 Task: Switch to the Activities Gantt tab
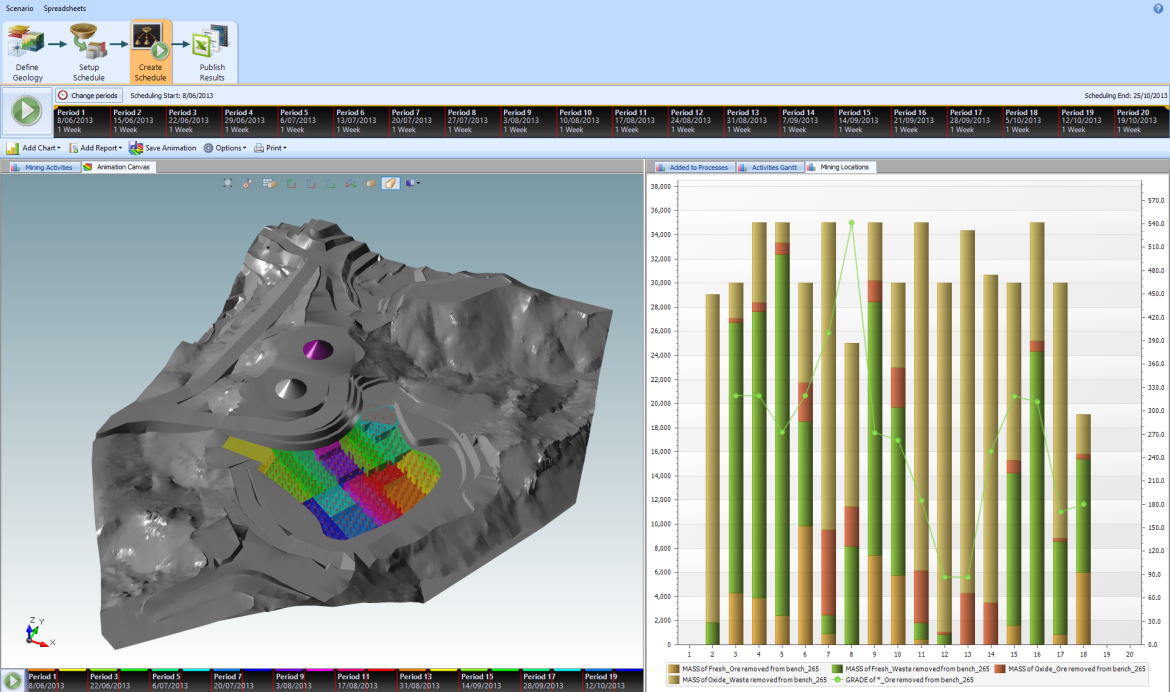(x=769, y=167)
